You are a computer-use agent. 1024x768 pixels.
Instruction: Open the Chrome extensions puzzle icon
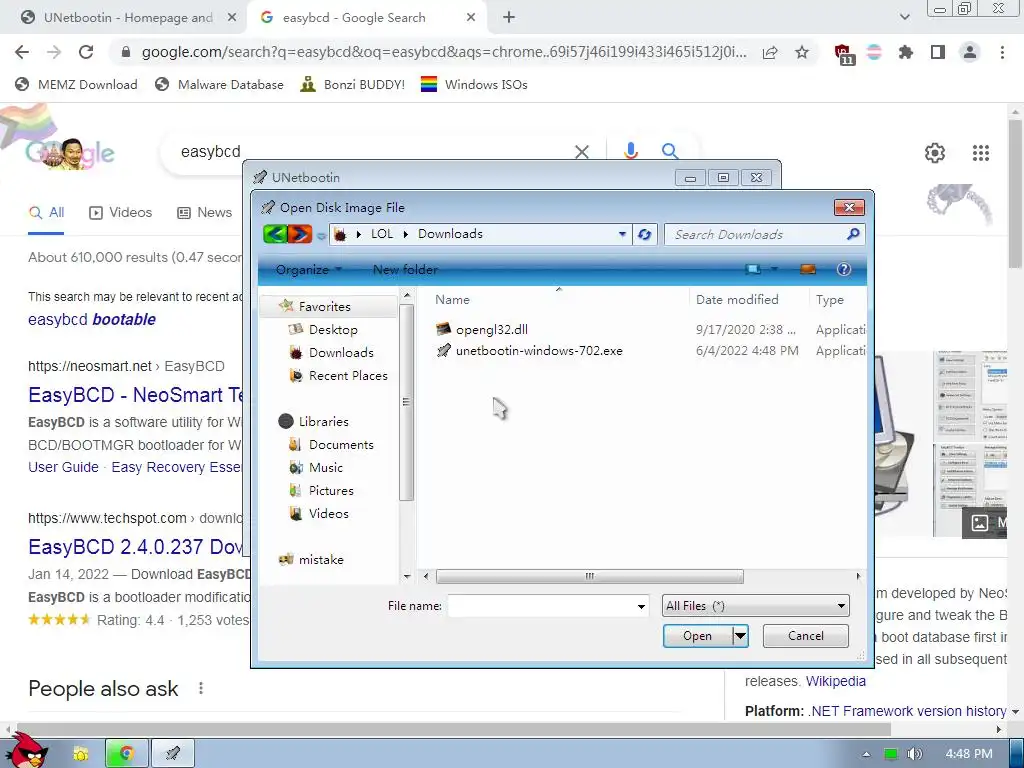tap(906, 52)
